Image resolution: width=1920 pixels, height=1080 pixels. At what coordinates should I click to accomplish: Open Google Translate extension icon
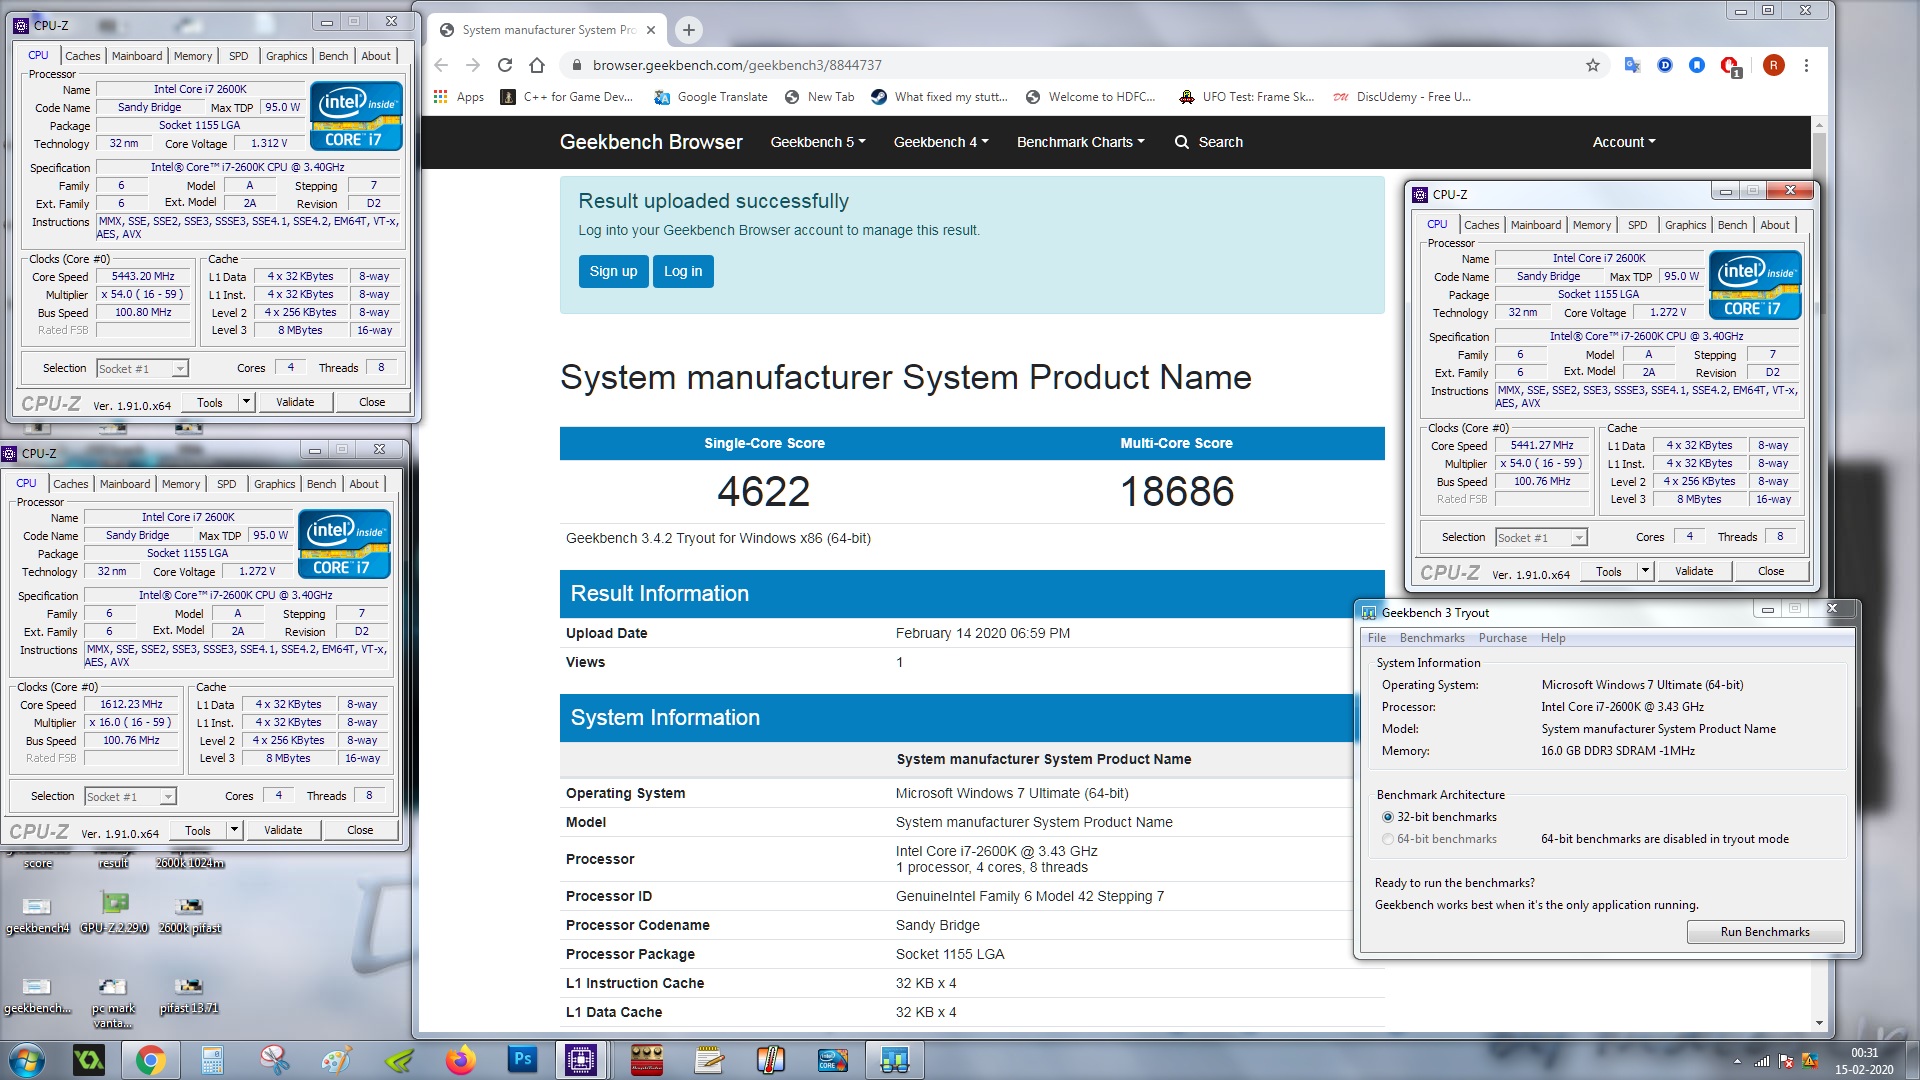[1632, 65]
